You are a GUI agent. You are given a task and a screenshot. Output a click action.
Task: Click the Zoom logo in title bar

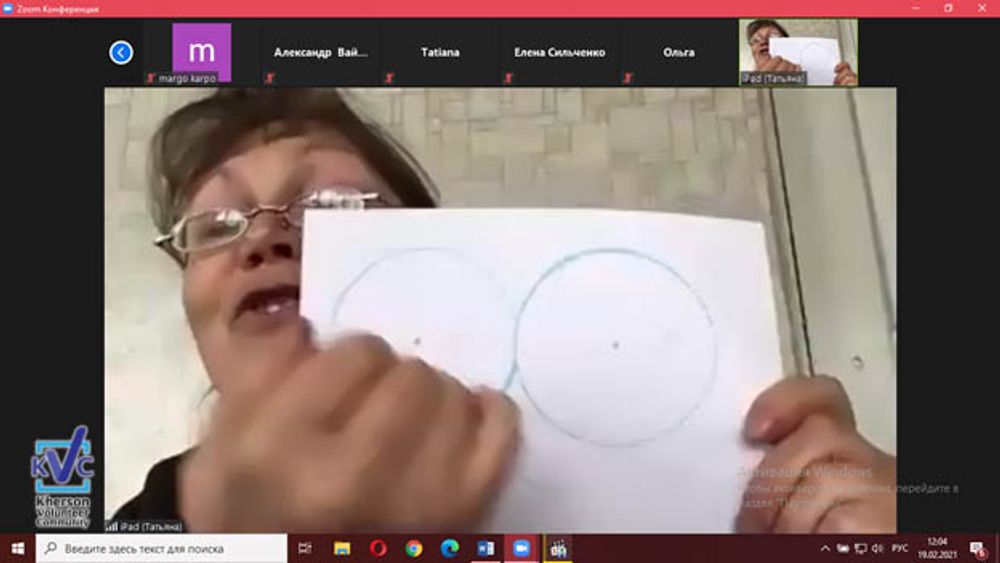[8, 8]
